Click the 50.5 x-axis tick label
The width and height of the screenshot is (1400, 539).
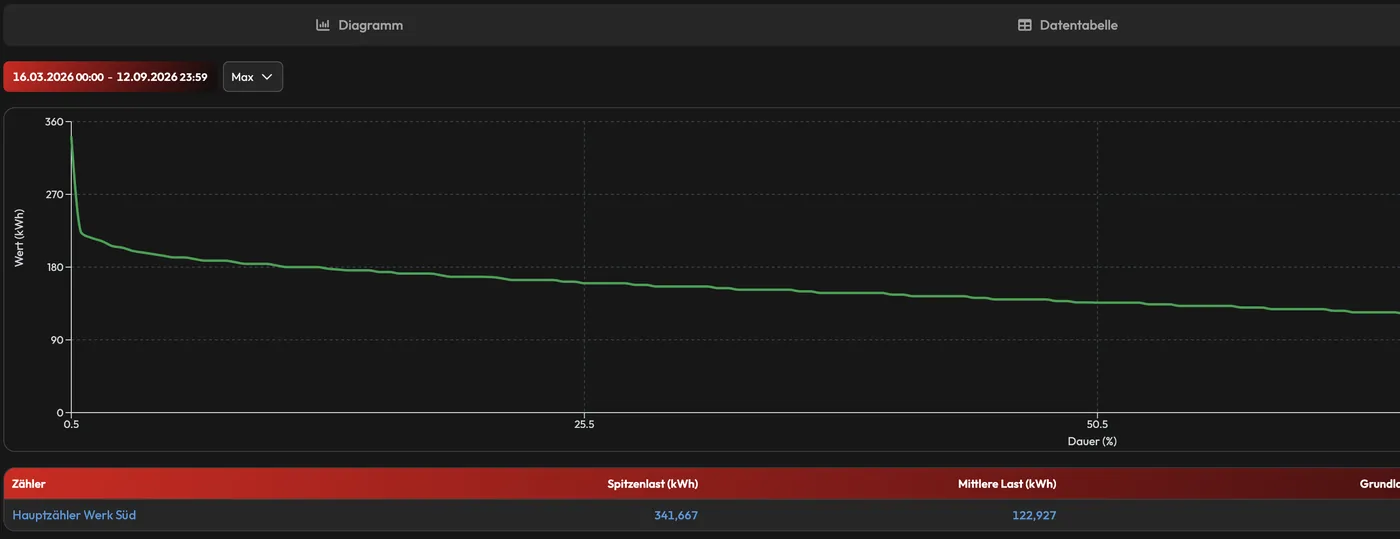(1097, 425)
